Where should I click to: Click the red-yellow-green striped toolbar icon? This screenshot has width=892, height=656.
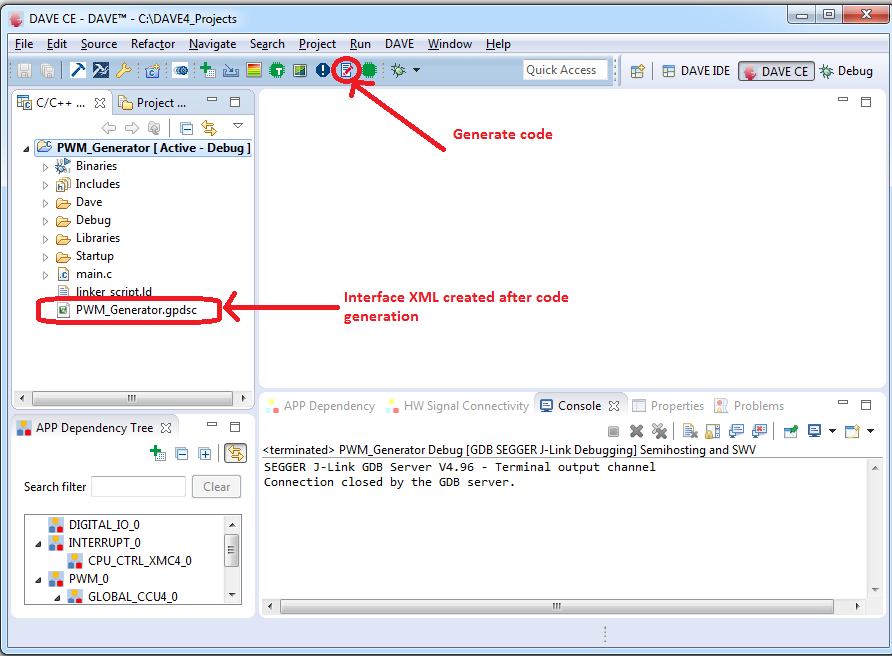click(x=254, y=70)
